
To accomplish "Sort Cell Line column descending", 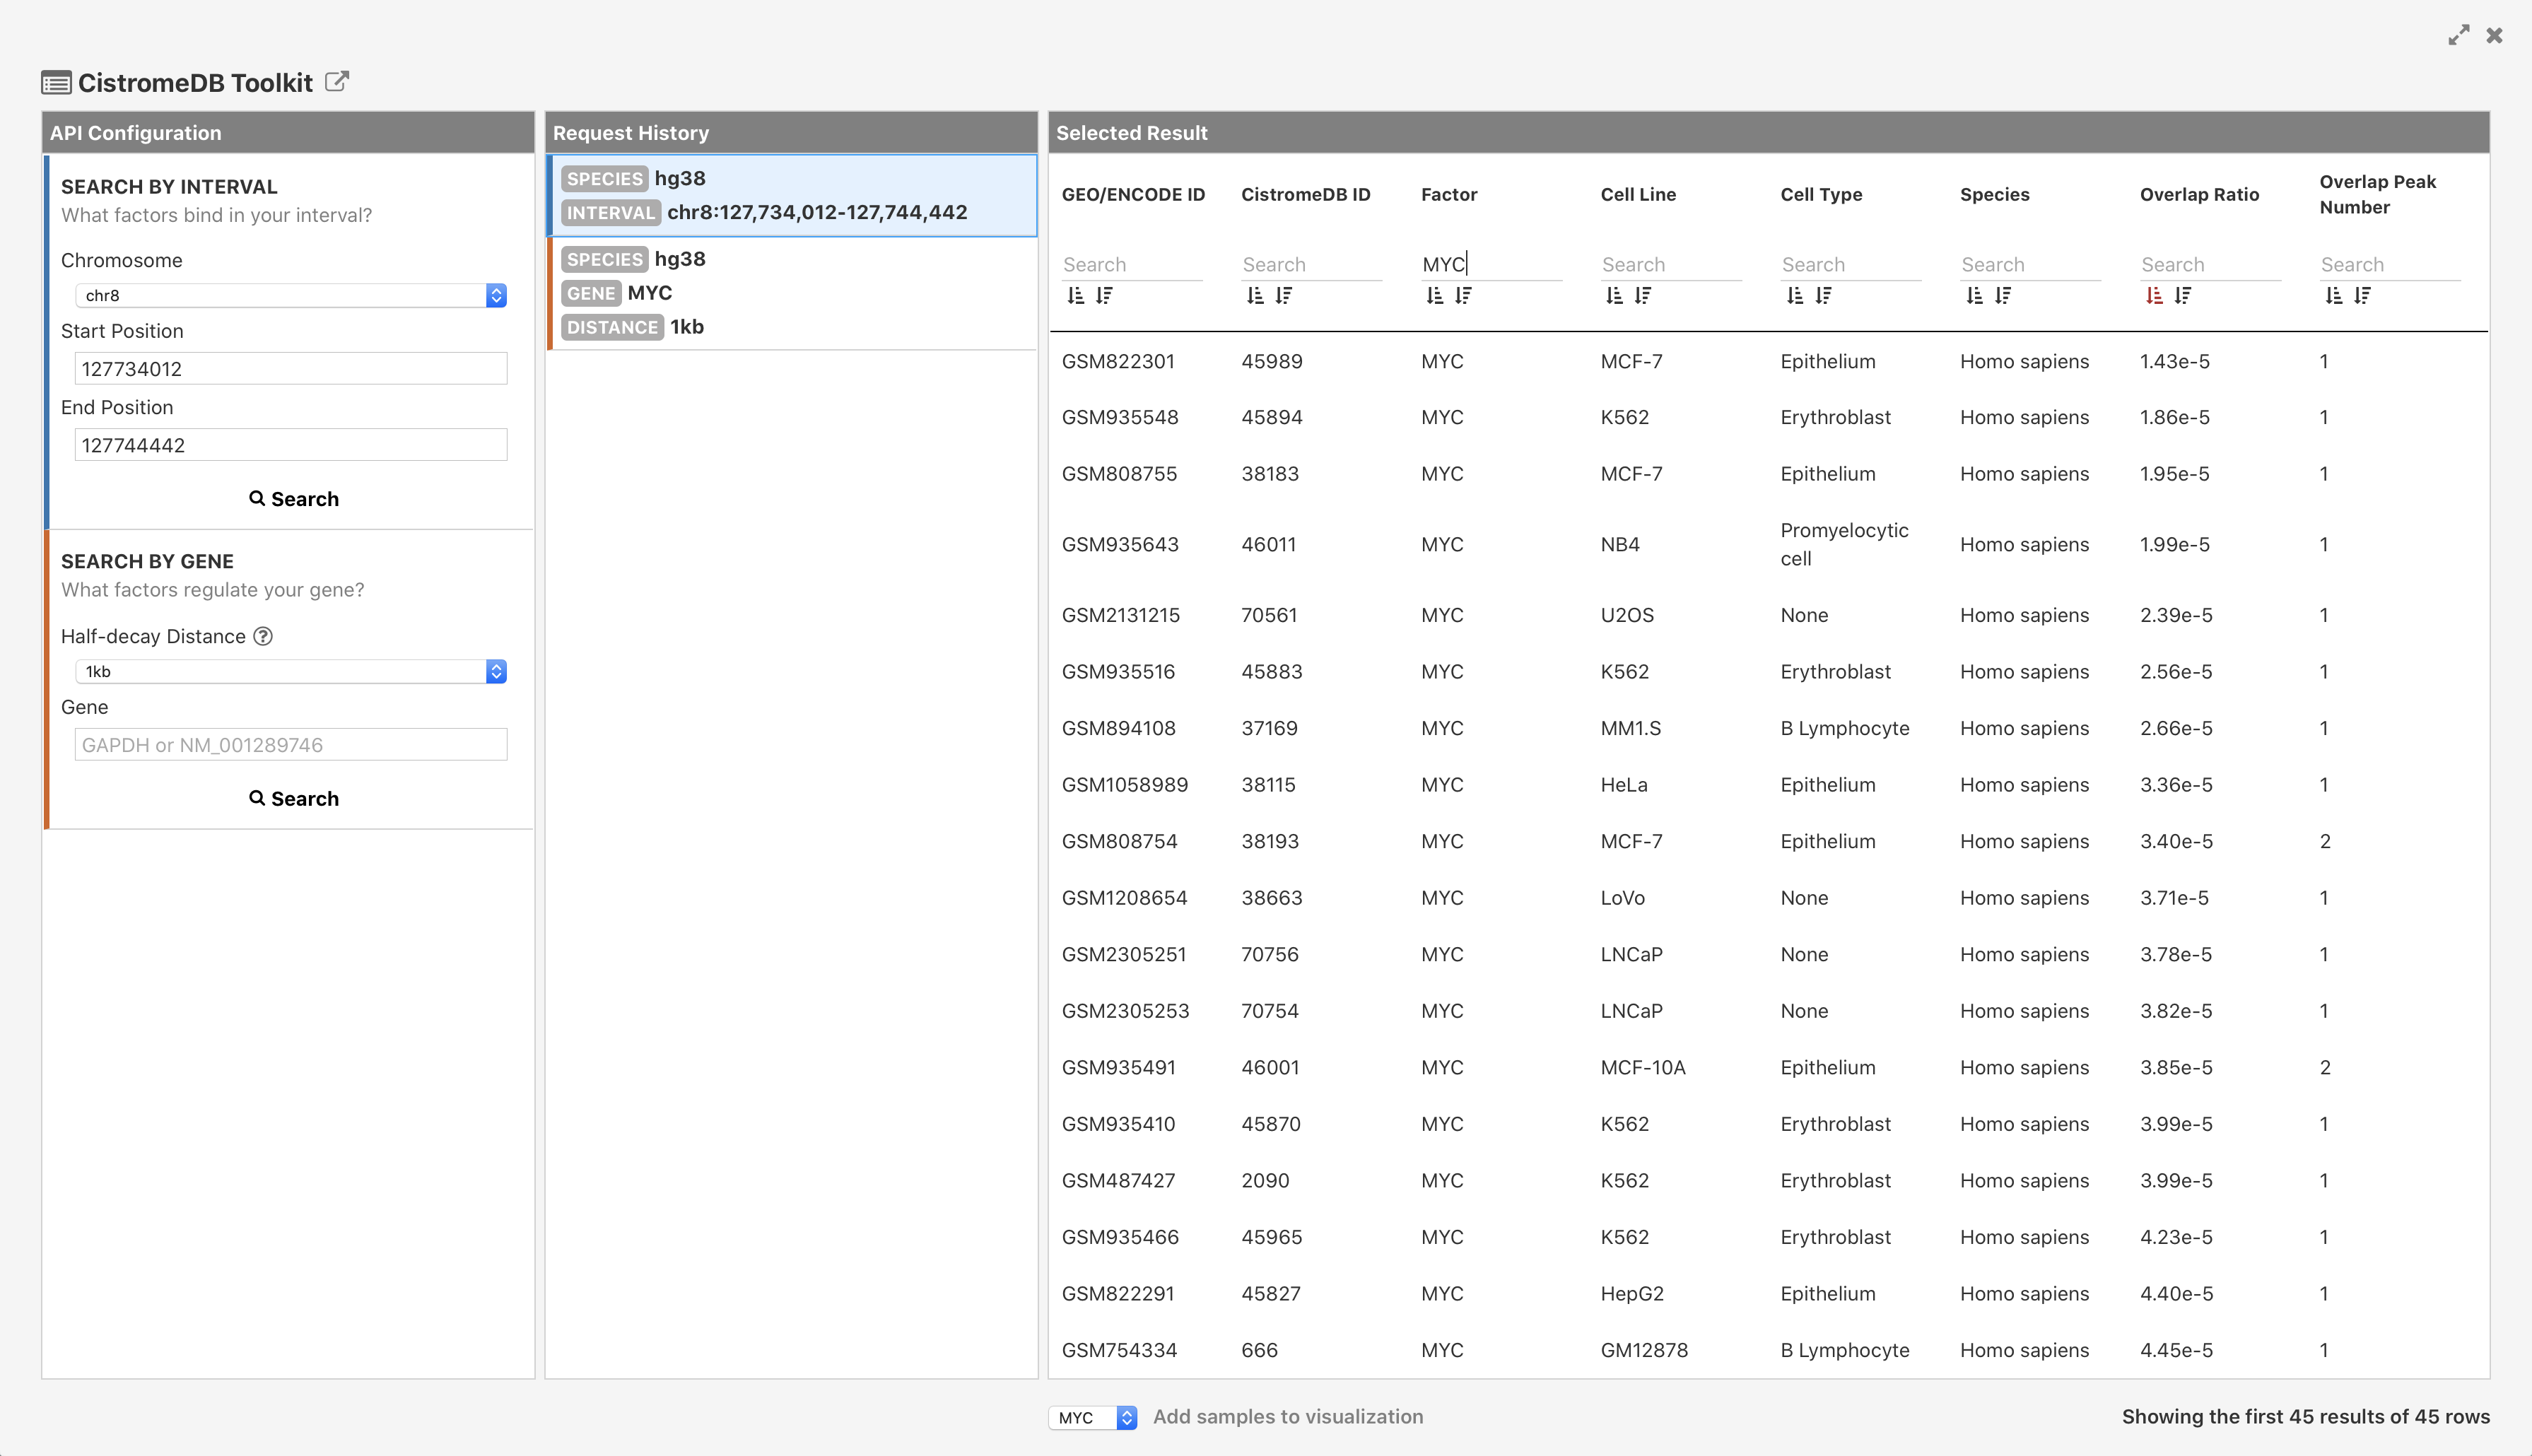I will pos(1643,296).
